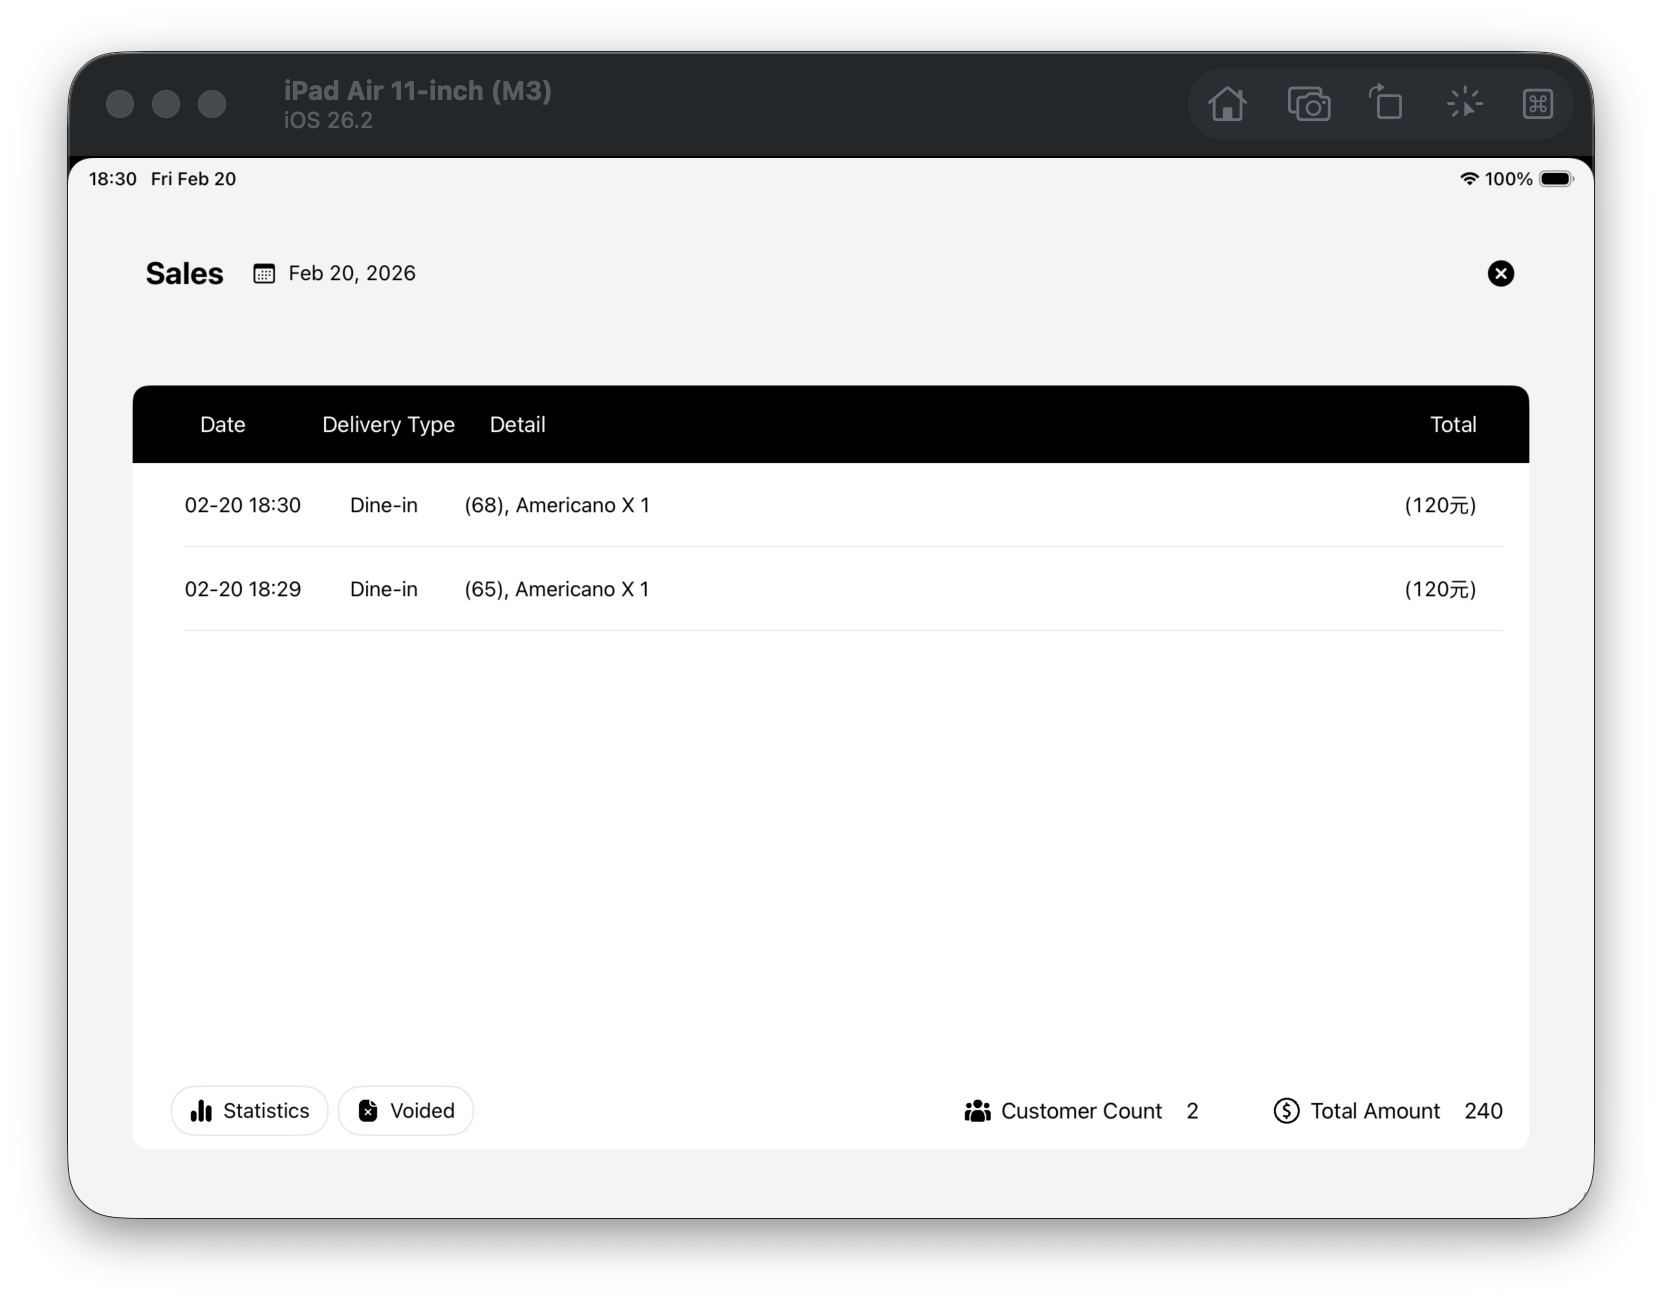Click the Delivery Type column header
This screenshot has height=1302, width=1662.
388,425
